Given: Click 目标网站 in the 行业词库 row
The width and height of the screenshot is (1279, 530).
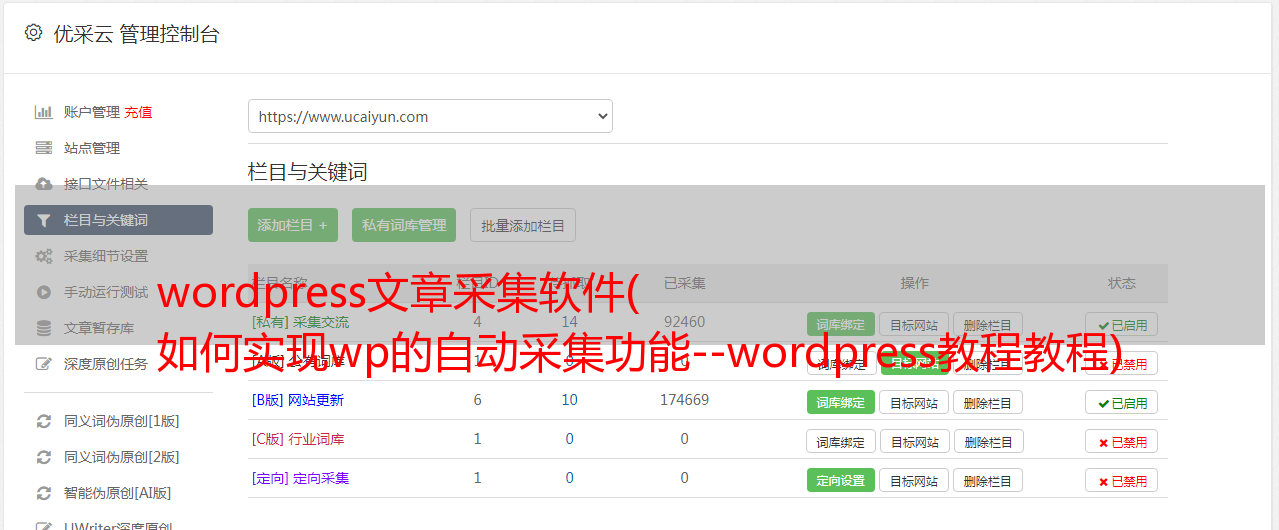Looking at the screenshot, I should [914, 441].
